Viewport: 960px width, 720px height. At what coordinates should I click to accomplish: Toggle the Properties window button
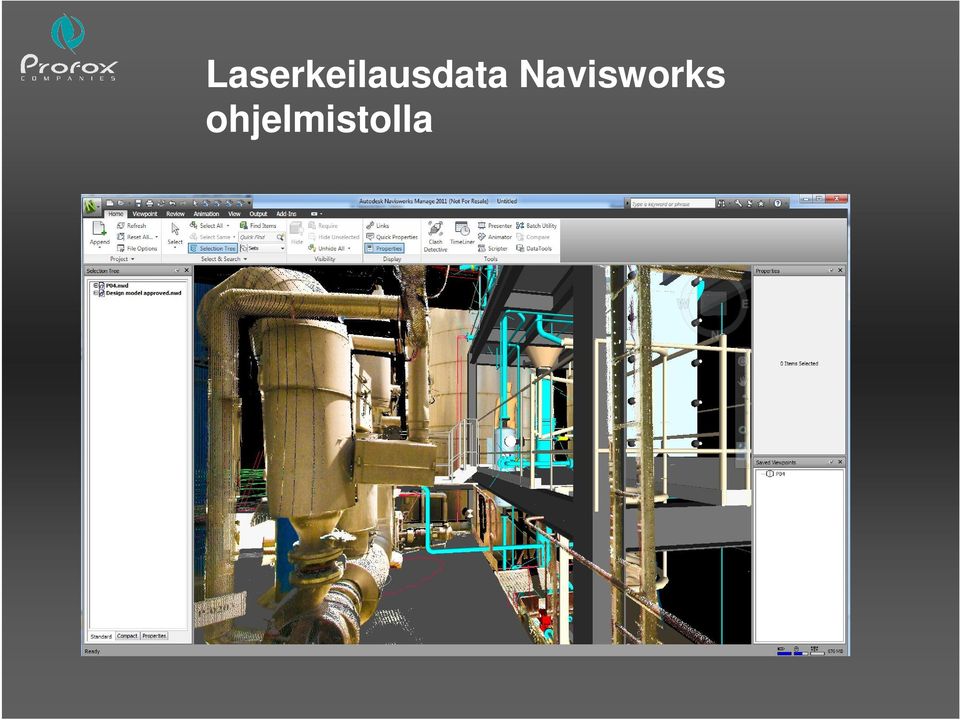tap(384, 249)
